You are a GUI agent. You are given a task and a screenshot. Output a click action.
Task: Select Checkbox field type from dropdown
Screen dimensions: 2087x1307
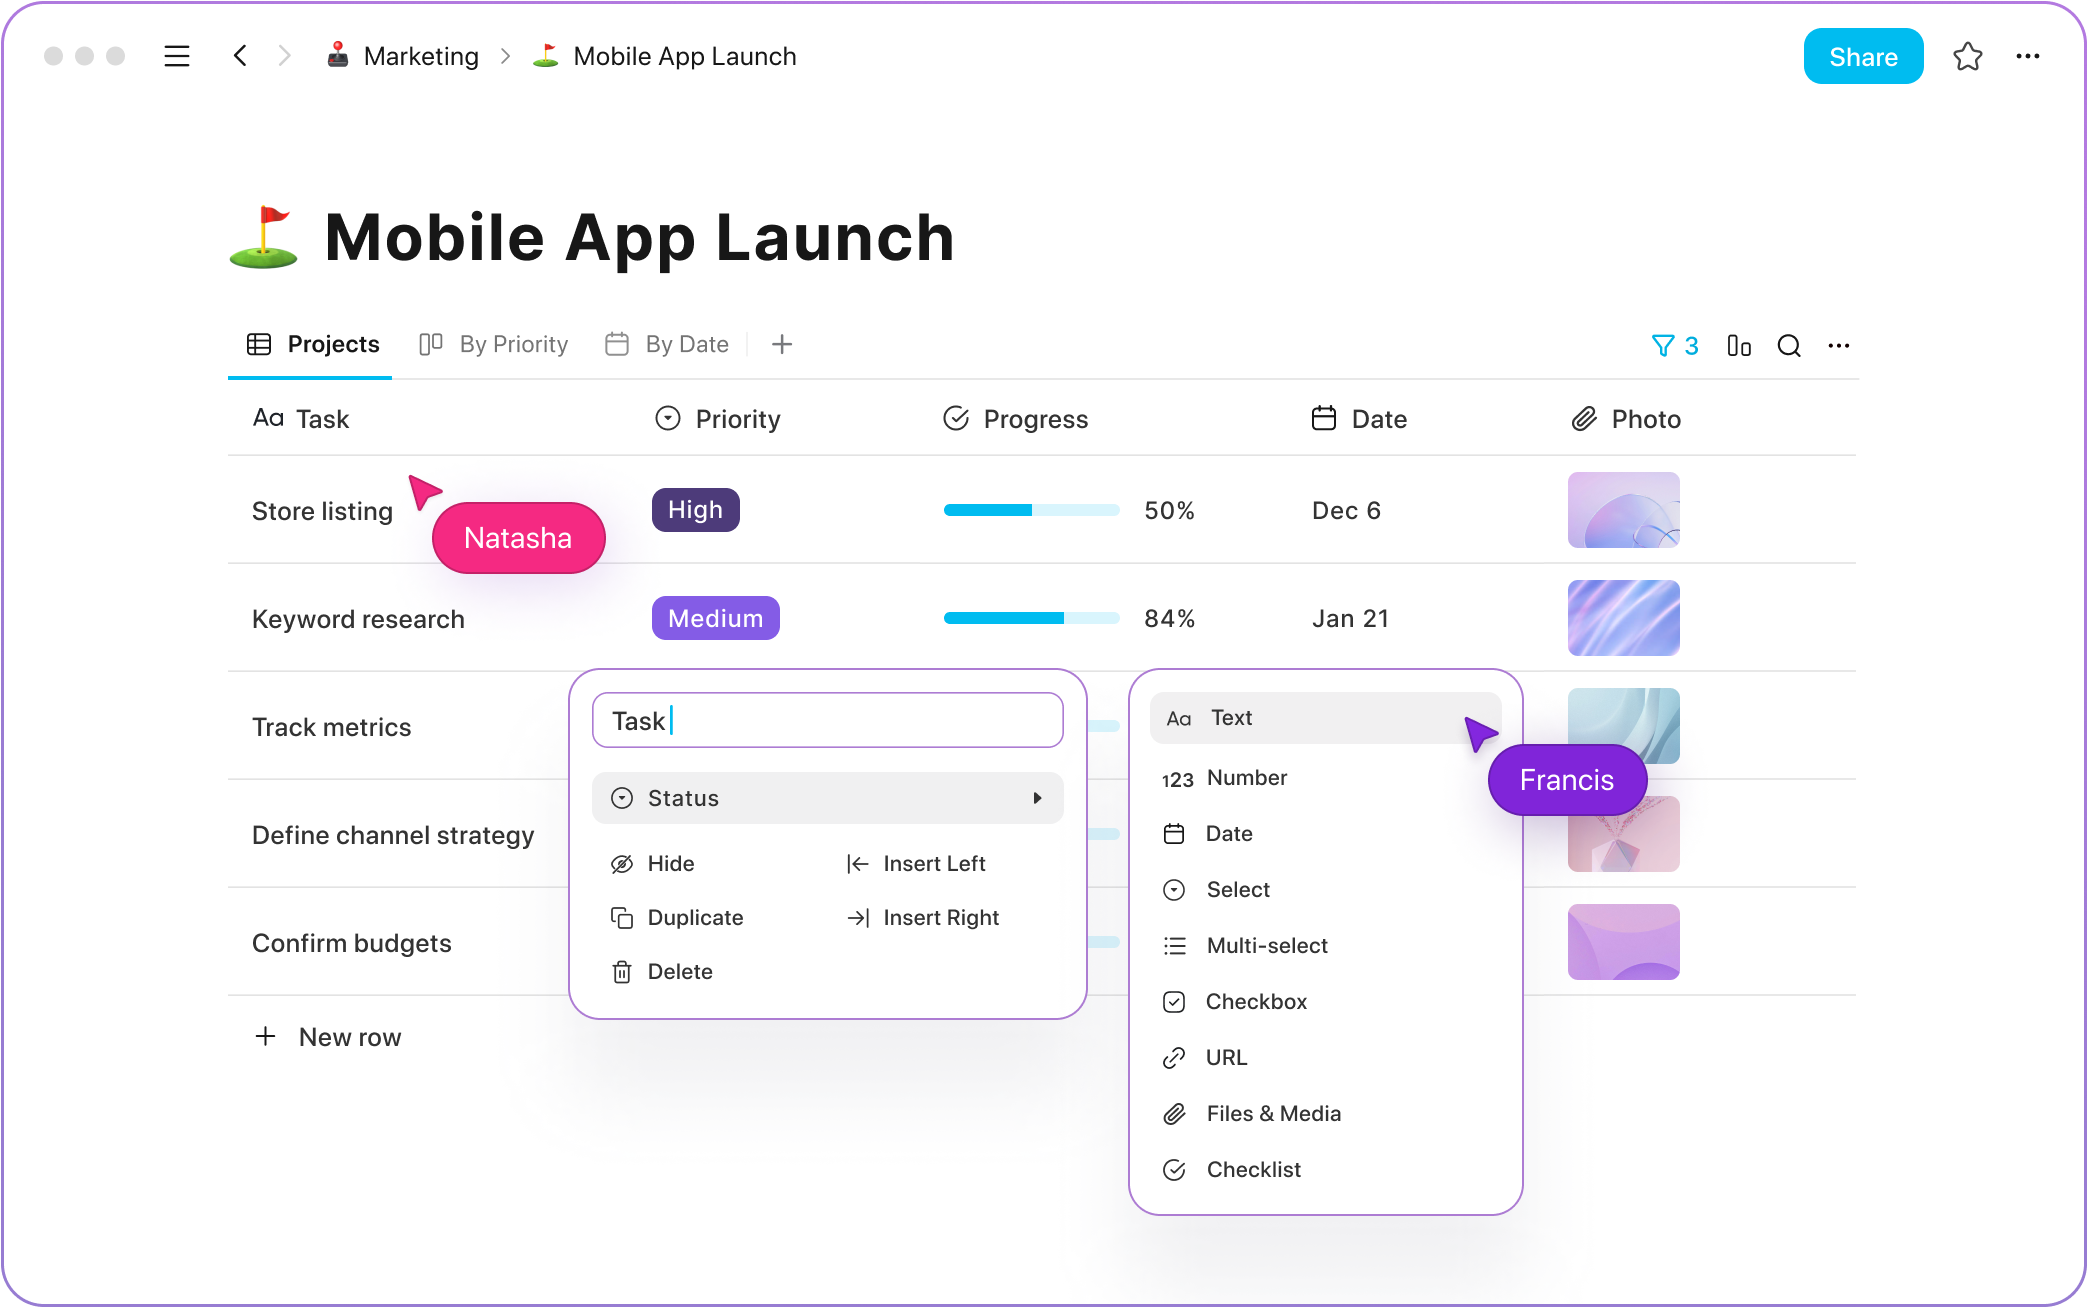tap(1256, 1000)
